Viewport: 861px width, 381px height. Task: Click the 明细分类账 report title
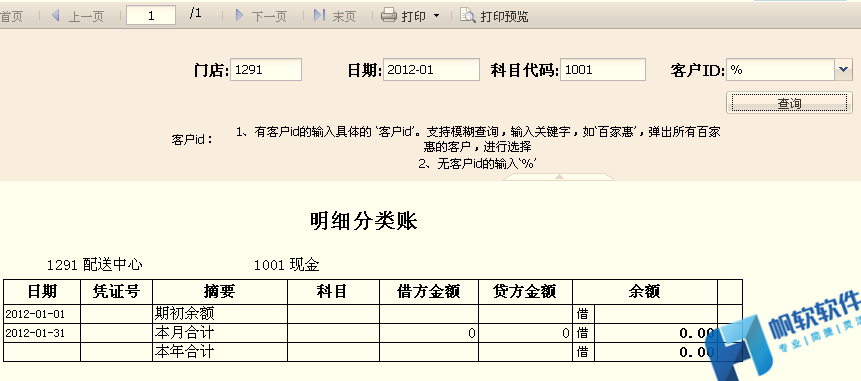click(364, 221)
